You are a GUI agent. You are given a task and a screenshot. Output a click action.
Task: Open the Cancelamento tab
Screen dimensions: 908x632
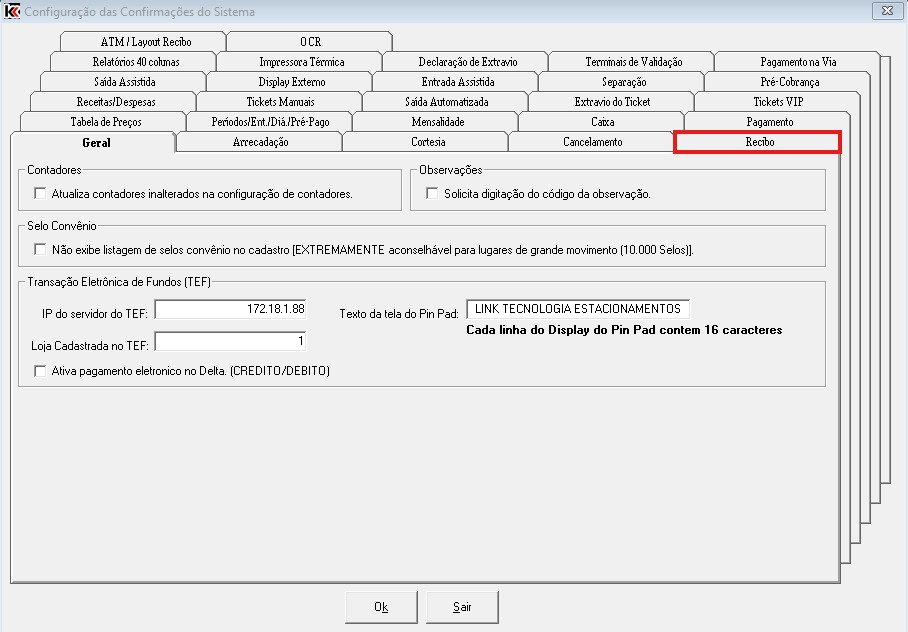click(x=592, y=143)
